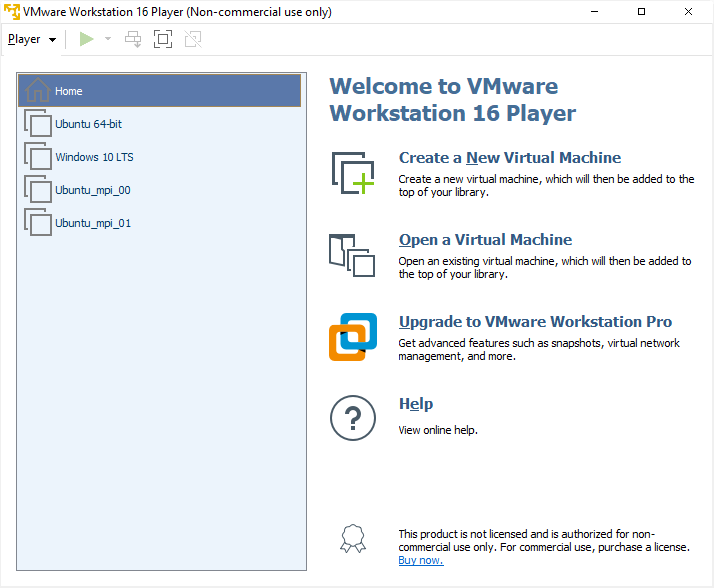Enter full screen mode icon
Viewport: 714px width, 588px height.
pos(163,39)
